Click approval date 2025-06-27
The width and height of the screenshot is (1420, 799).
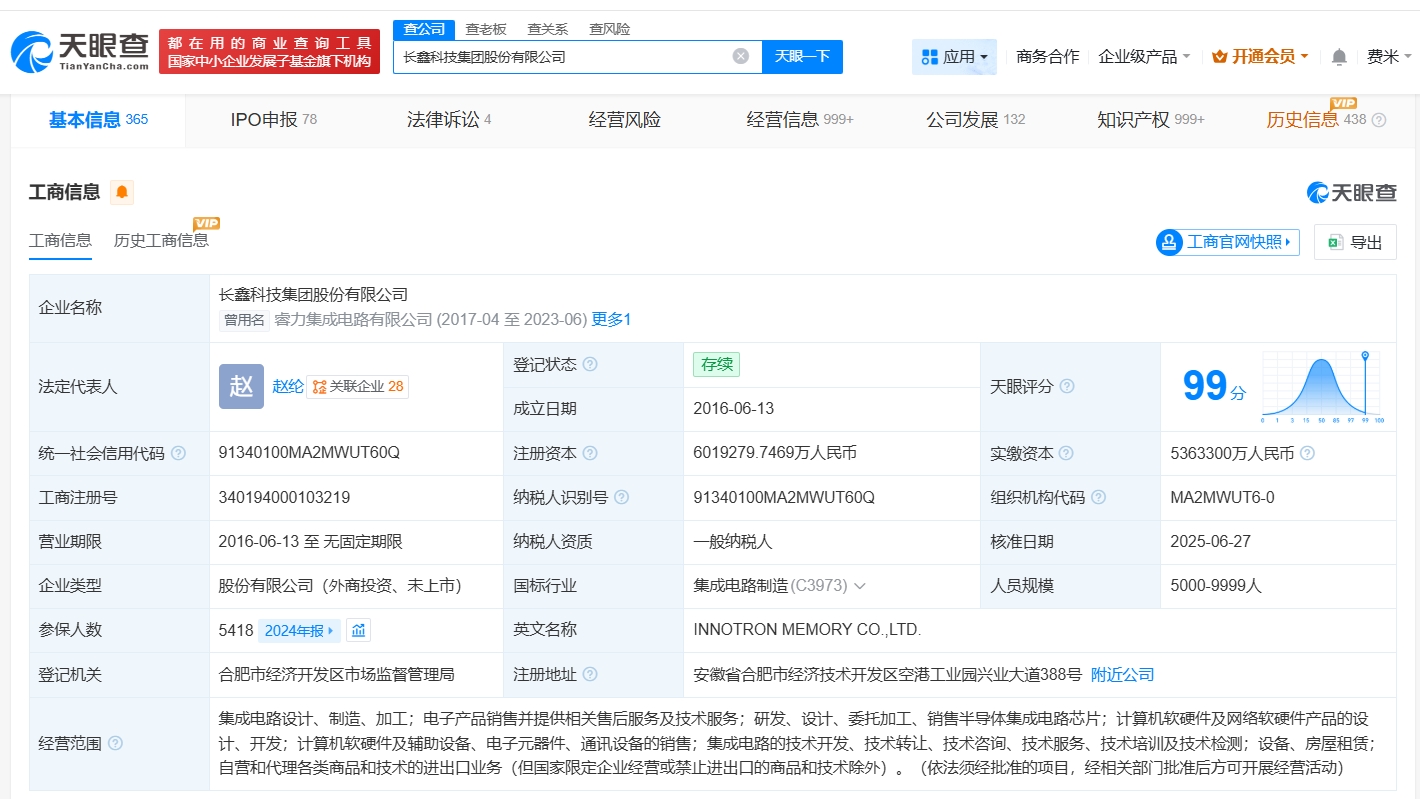[x=1210, y=542]
